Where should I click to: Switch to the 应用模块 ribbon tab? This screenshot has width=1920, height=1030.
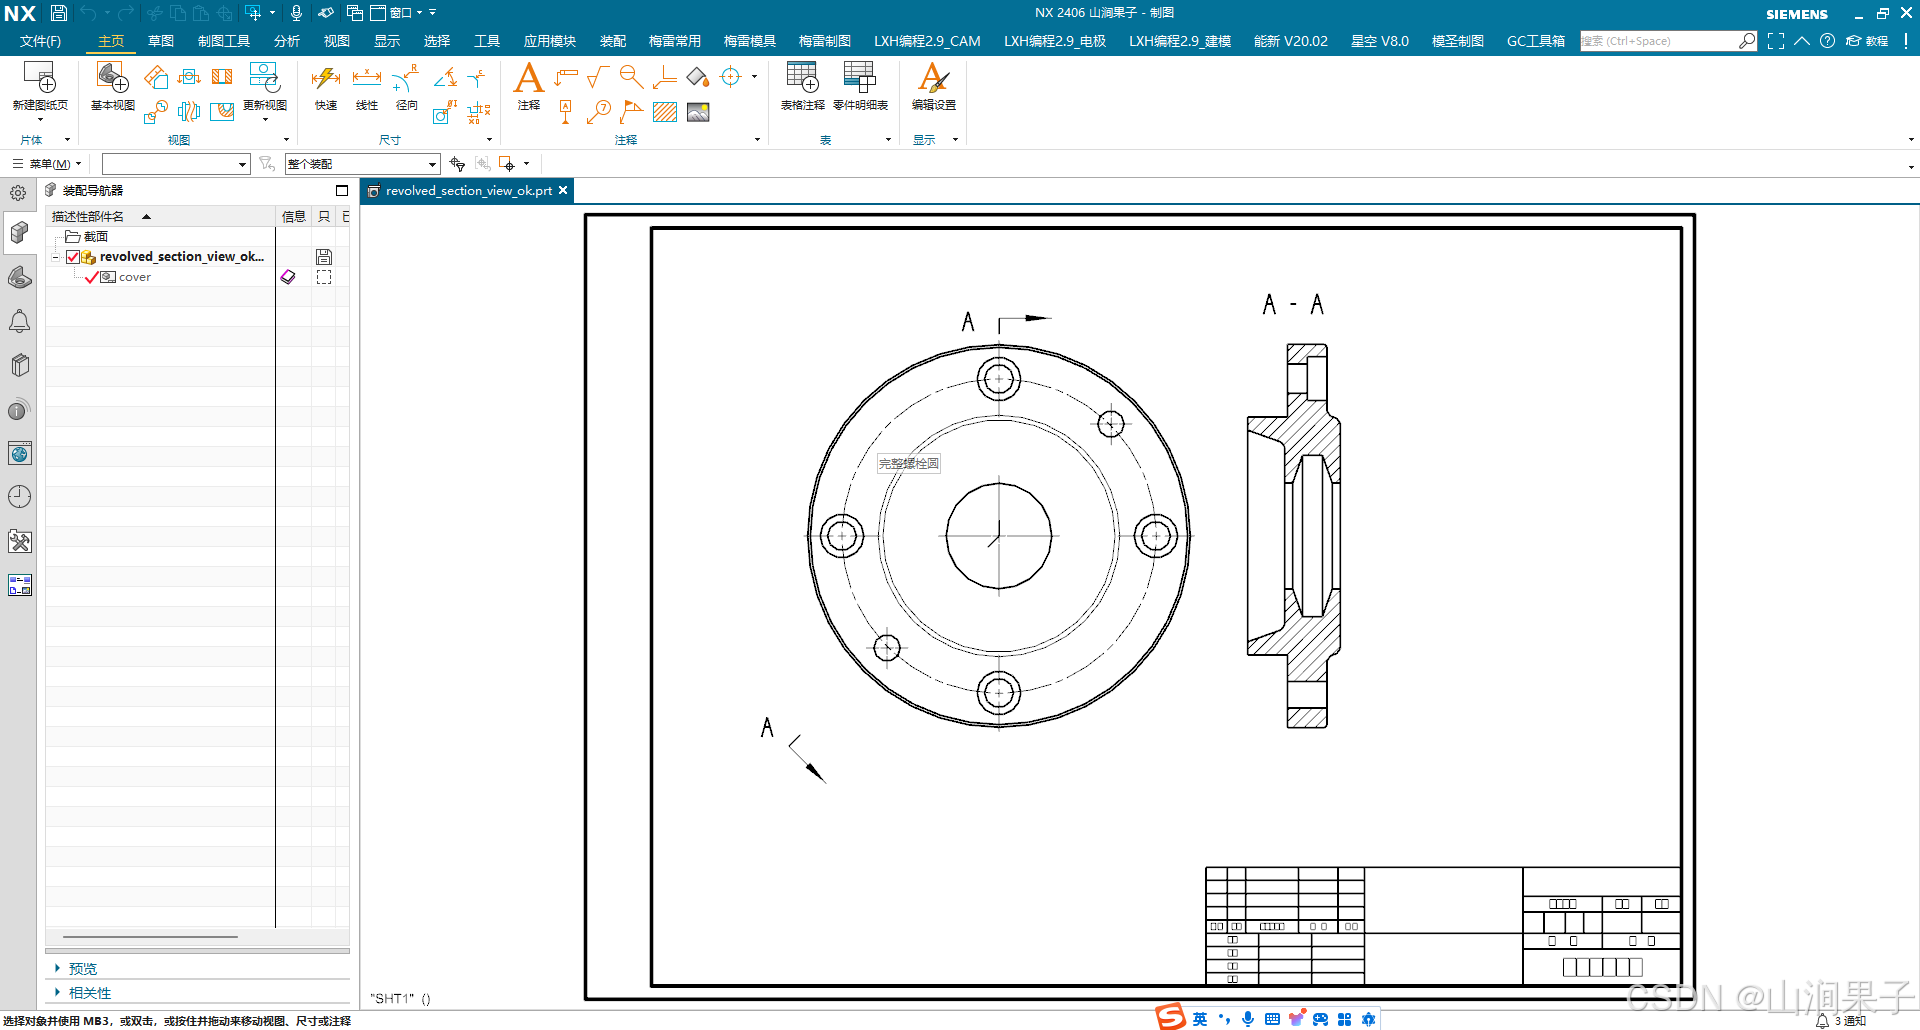(549, 41)
